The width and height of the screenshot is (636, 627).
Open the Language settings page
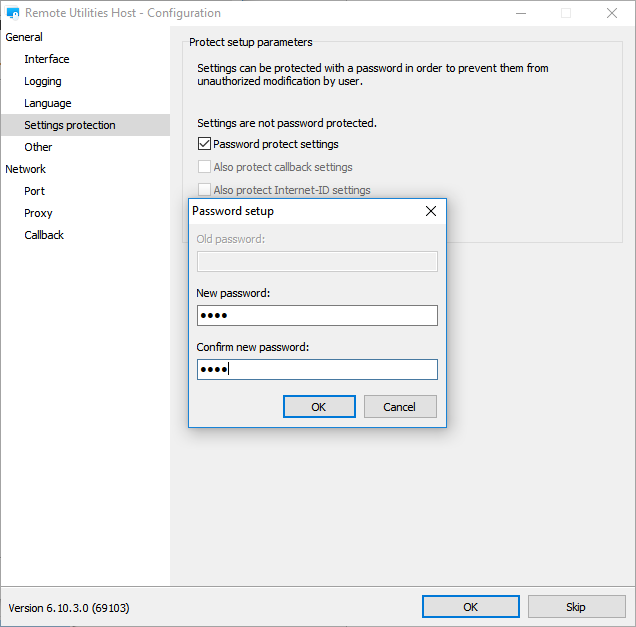click(47, 103)
